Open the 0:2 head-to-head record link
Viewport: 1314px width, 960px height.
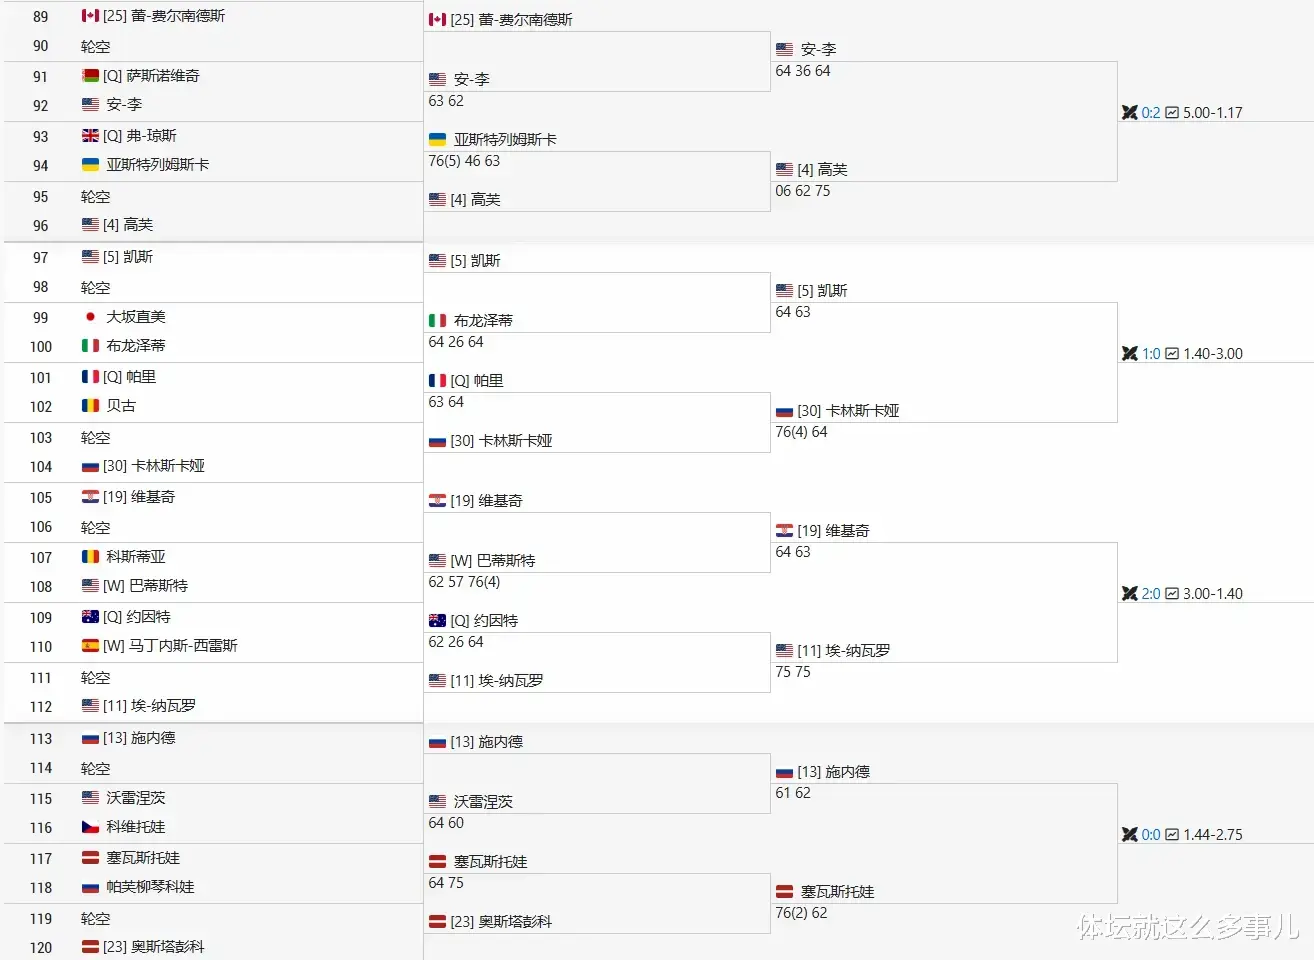click(x=1151, y=113)
